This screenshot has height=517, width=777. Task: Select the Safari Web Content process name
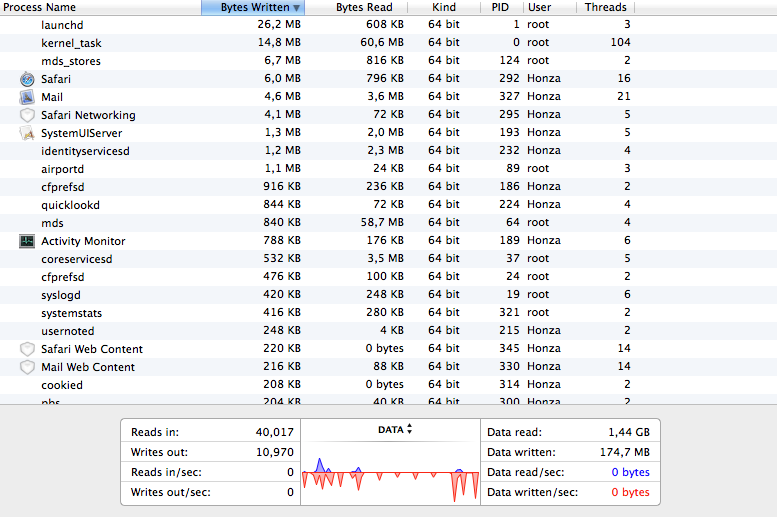coord(92,349)
